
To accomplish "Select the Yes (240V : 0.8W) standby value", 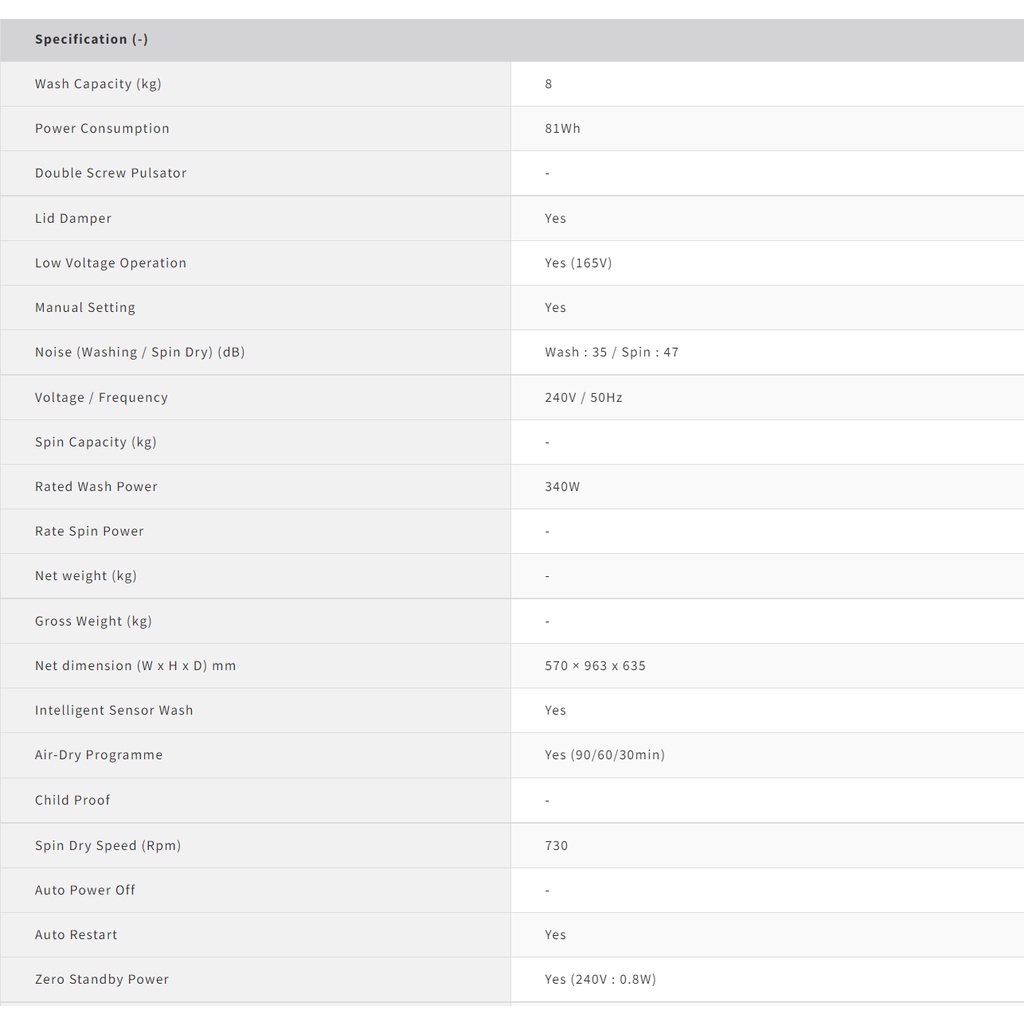I will click(600, 979).
